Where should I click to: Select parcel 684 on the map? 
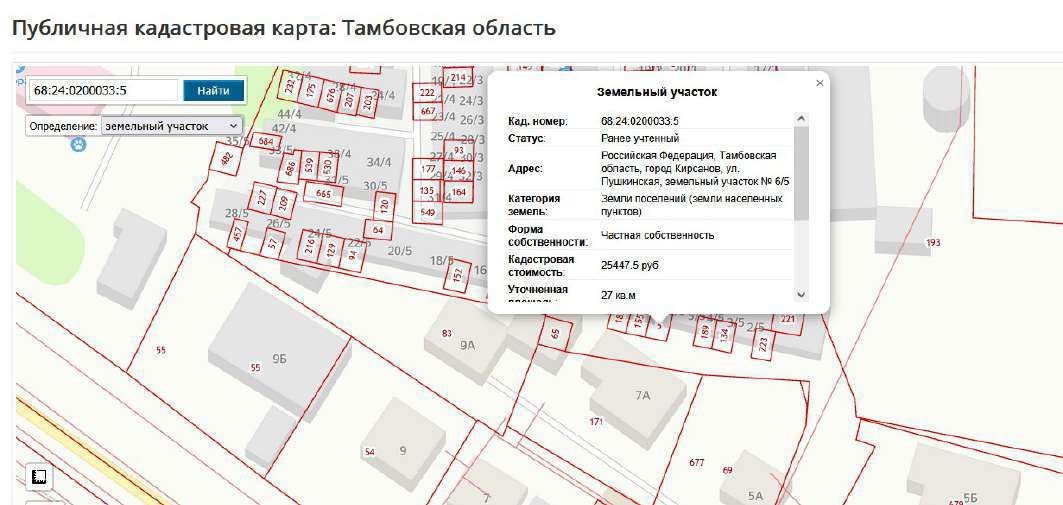[x=266, y=142]
